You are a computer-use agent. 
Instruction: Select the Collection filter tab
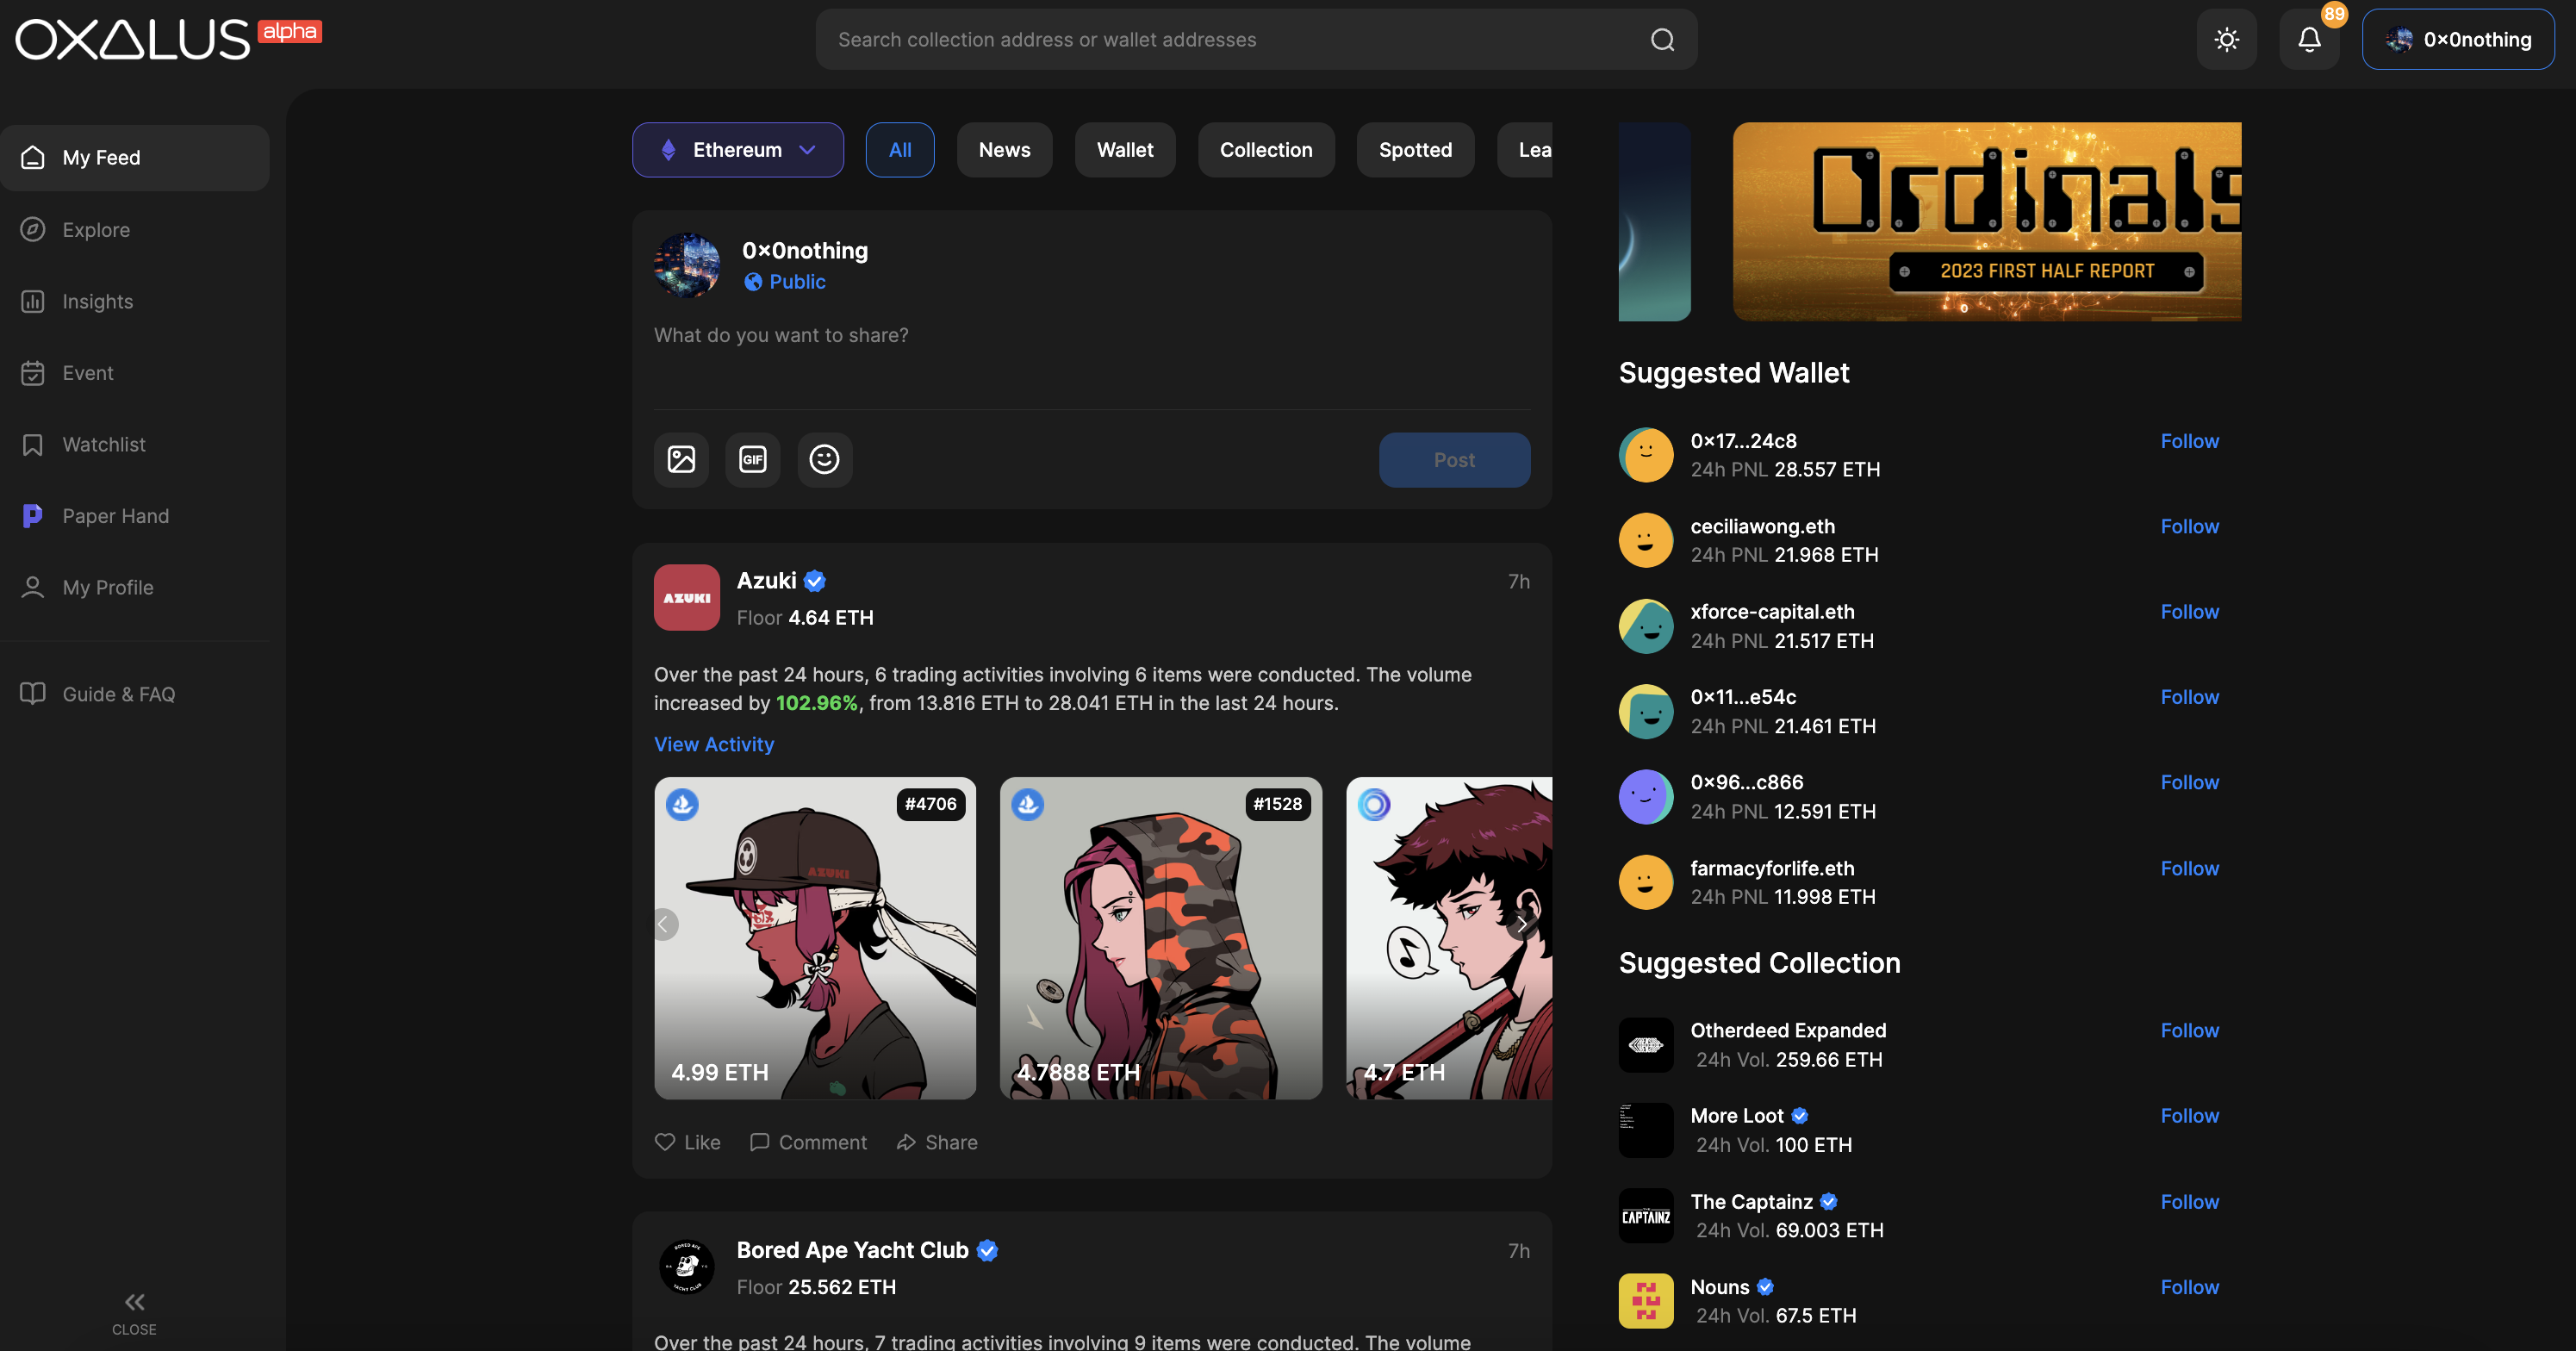pos(1266,150)
